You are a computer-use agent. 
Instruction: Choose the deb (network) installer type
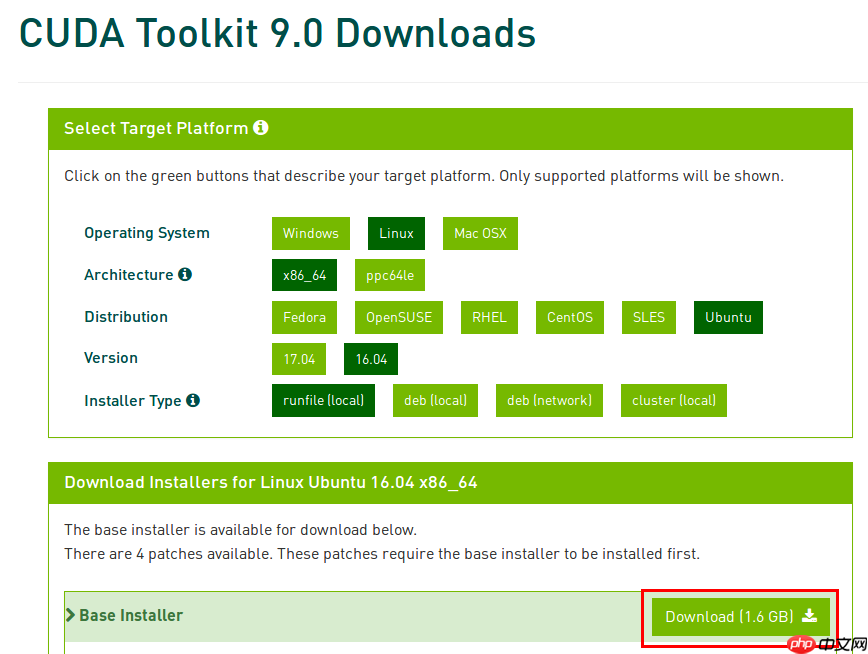point(549,400)
